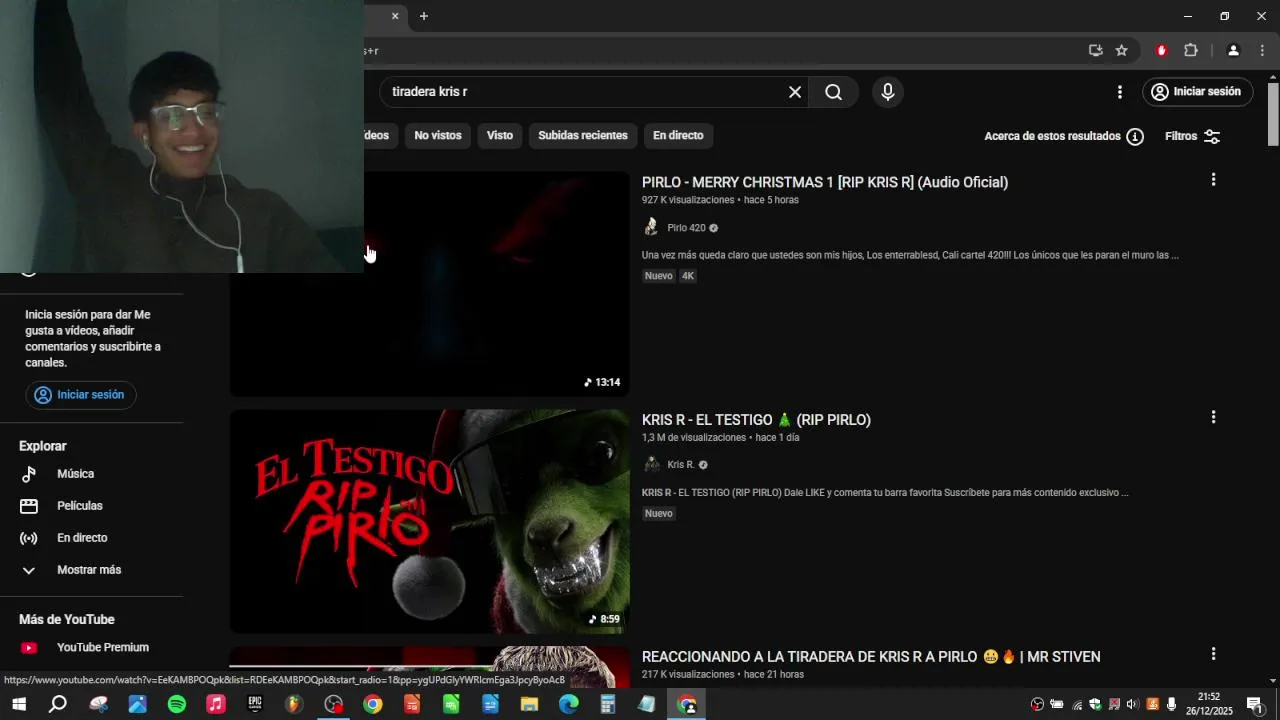Image resolution: width=1280 pixels, height=720 pixels.
Task: Open Música in Explorar sidebar
Action: [x=75, y=474]
